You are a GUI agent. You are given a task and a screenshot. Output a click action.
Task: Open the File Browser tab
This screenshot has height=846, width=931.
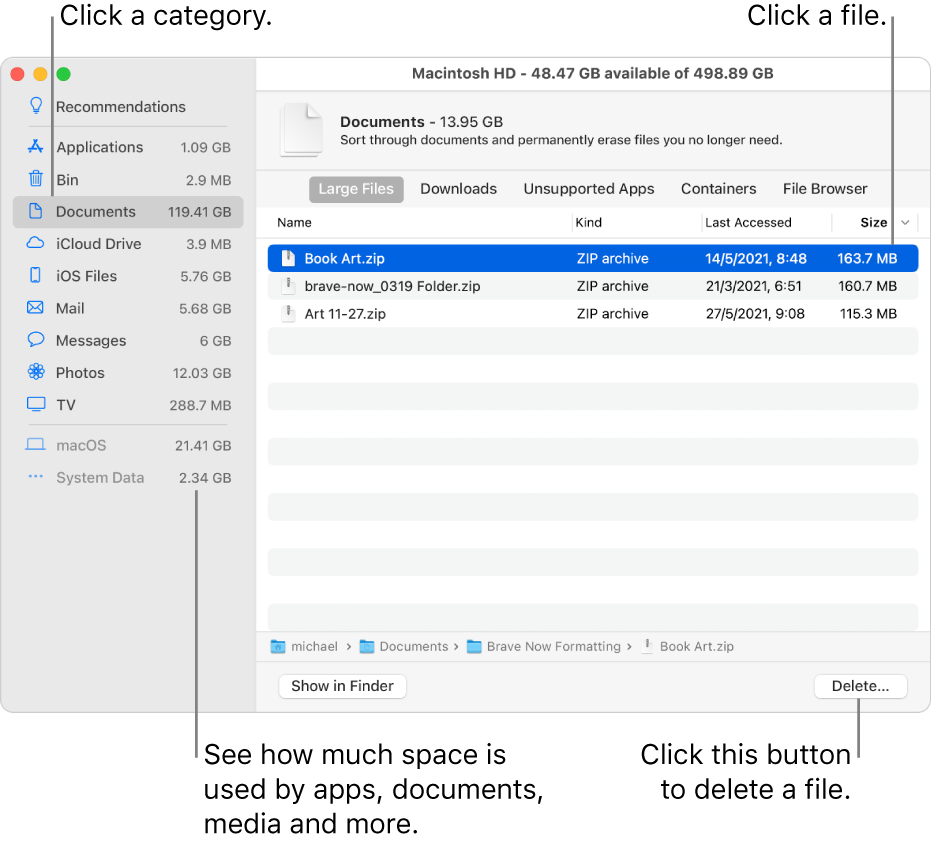pyautogui.click(x=824, y=189)
